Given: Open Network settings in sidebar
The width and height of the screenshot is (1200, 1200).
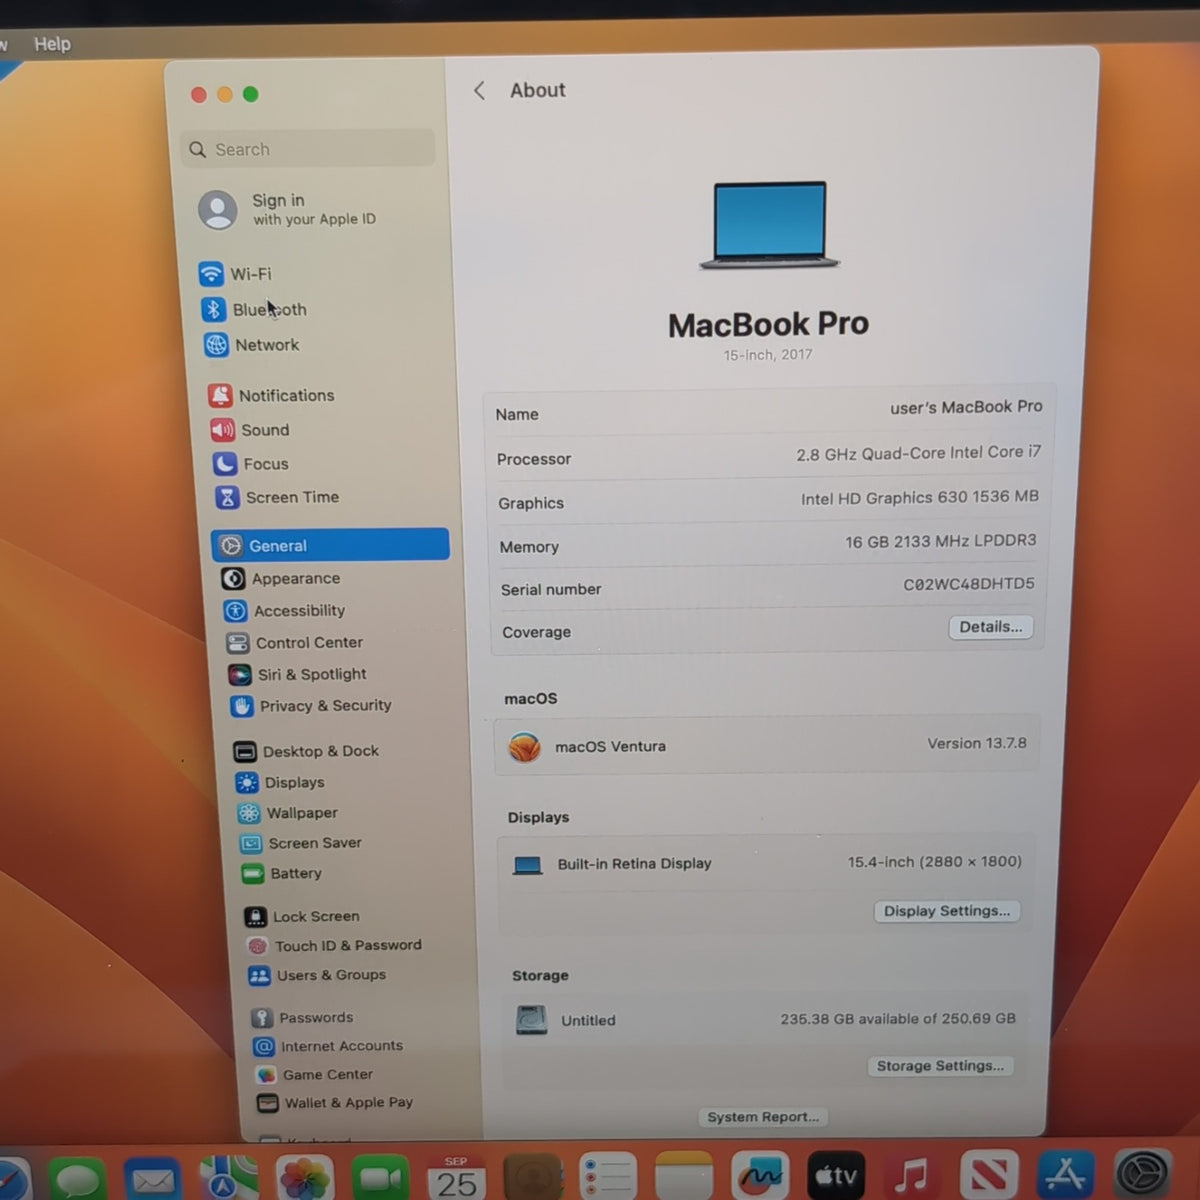Looking at the screenshot, I should coord(252,345).
